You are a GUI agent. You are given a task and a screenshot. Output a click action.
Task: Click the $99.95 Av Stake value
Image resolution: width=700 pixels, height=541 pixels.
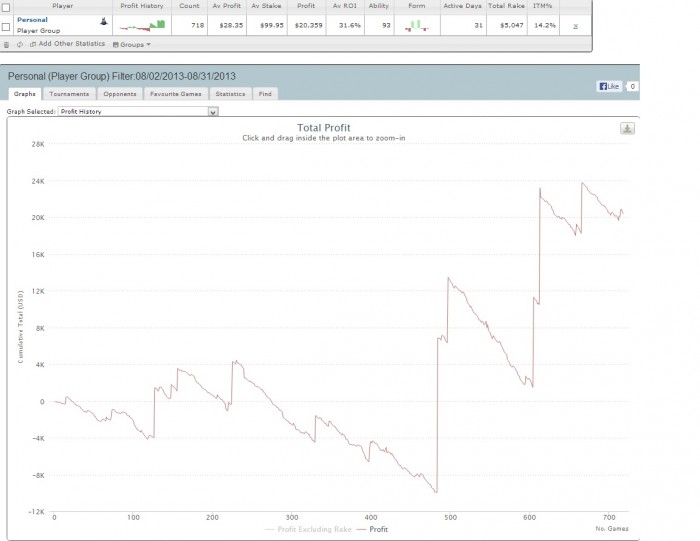(272, 25)
